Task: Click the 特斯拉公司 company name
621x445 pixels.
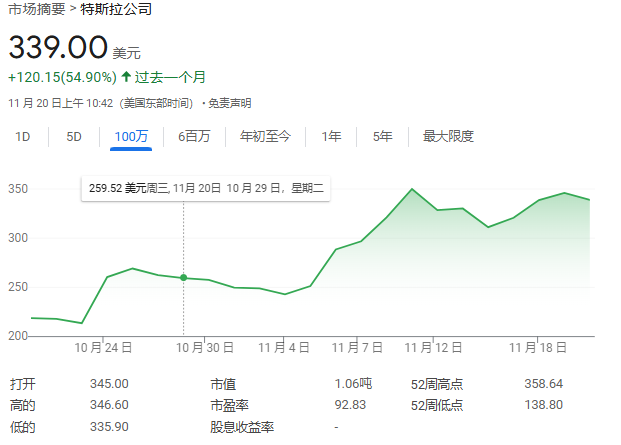Action: tap(116, 9)
